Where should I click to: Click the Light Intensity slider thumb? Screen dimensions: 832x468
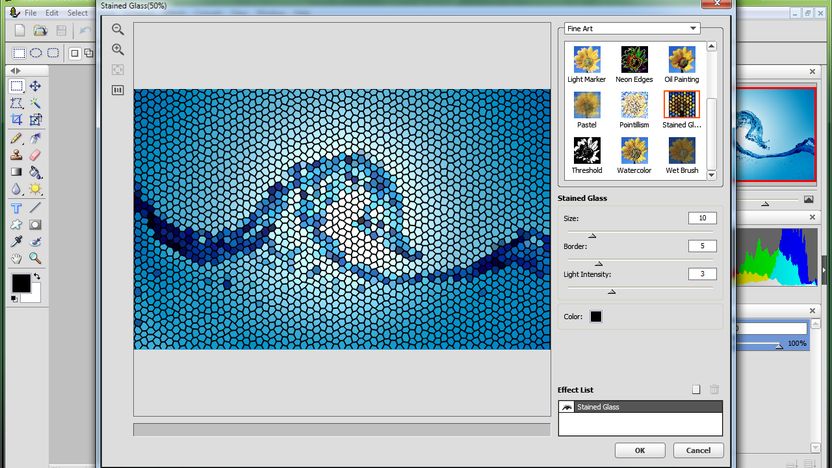[612, 292]
